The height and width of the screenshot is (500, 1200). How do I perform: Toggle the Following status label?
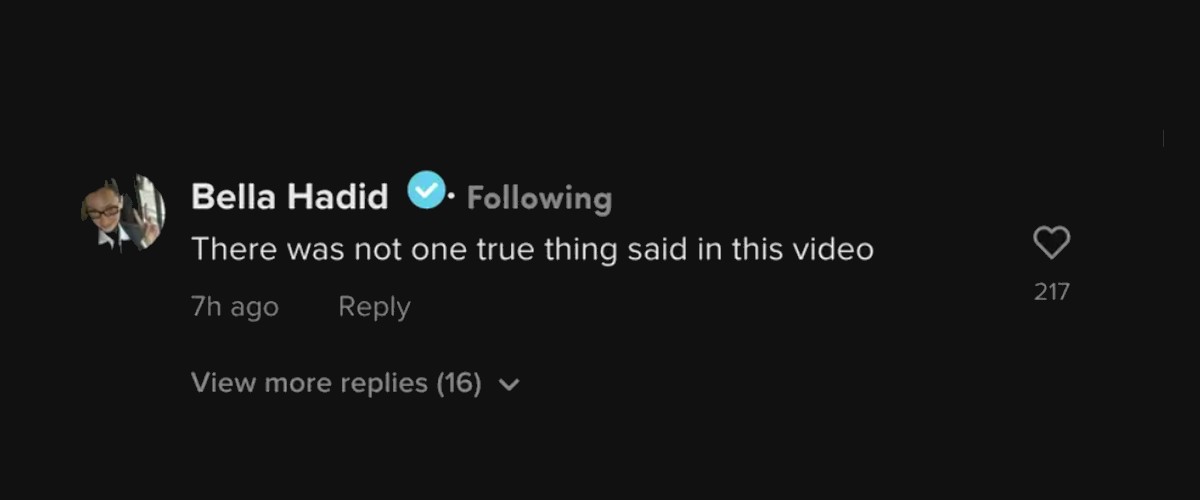tap(539, 198)
